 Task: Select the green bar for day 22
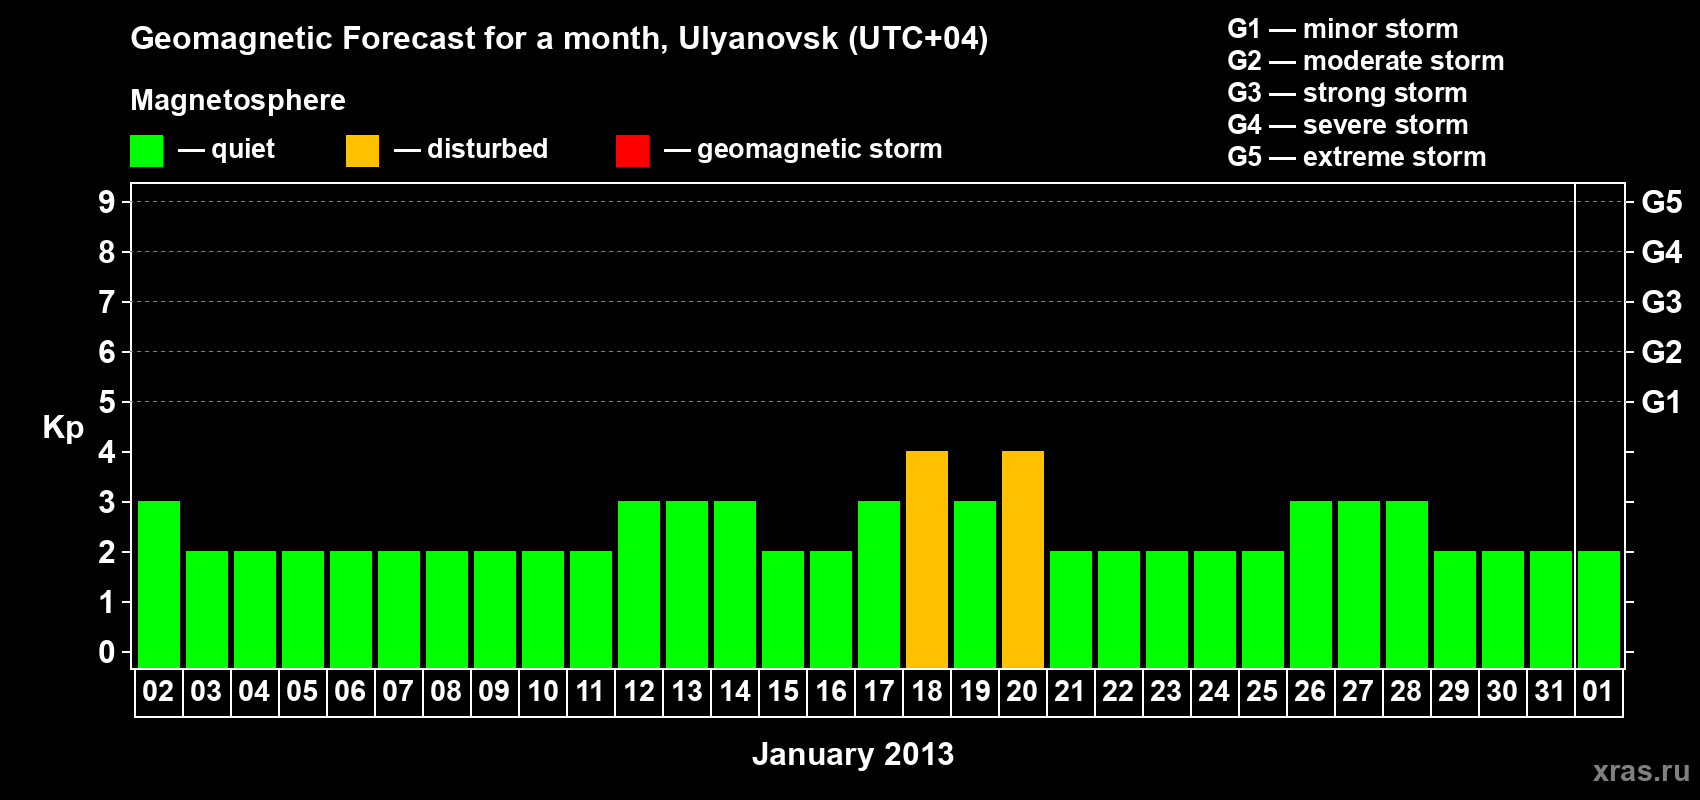1119,609
